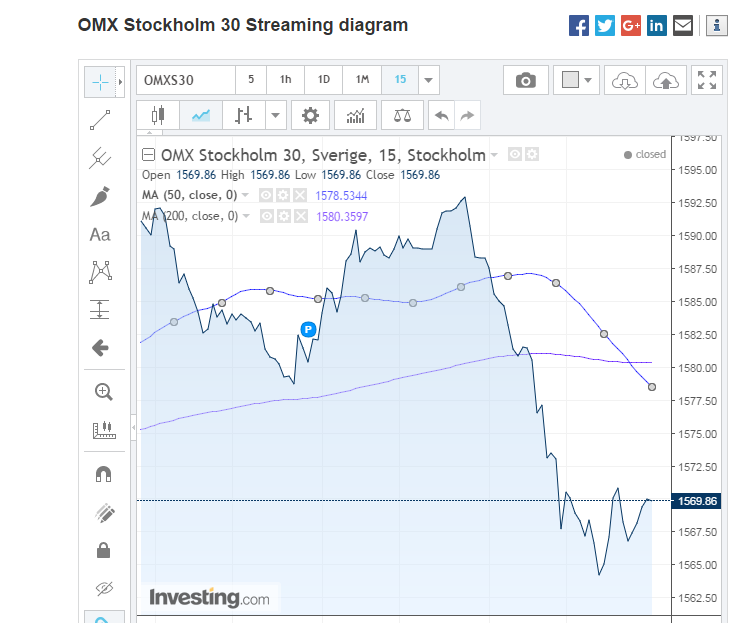Open MA (200, close, 0) dropdown arrow
The image size is (740, 623).
point(246,216)
